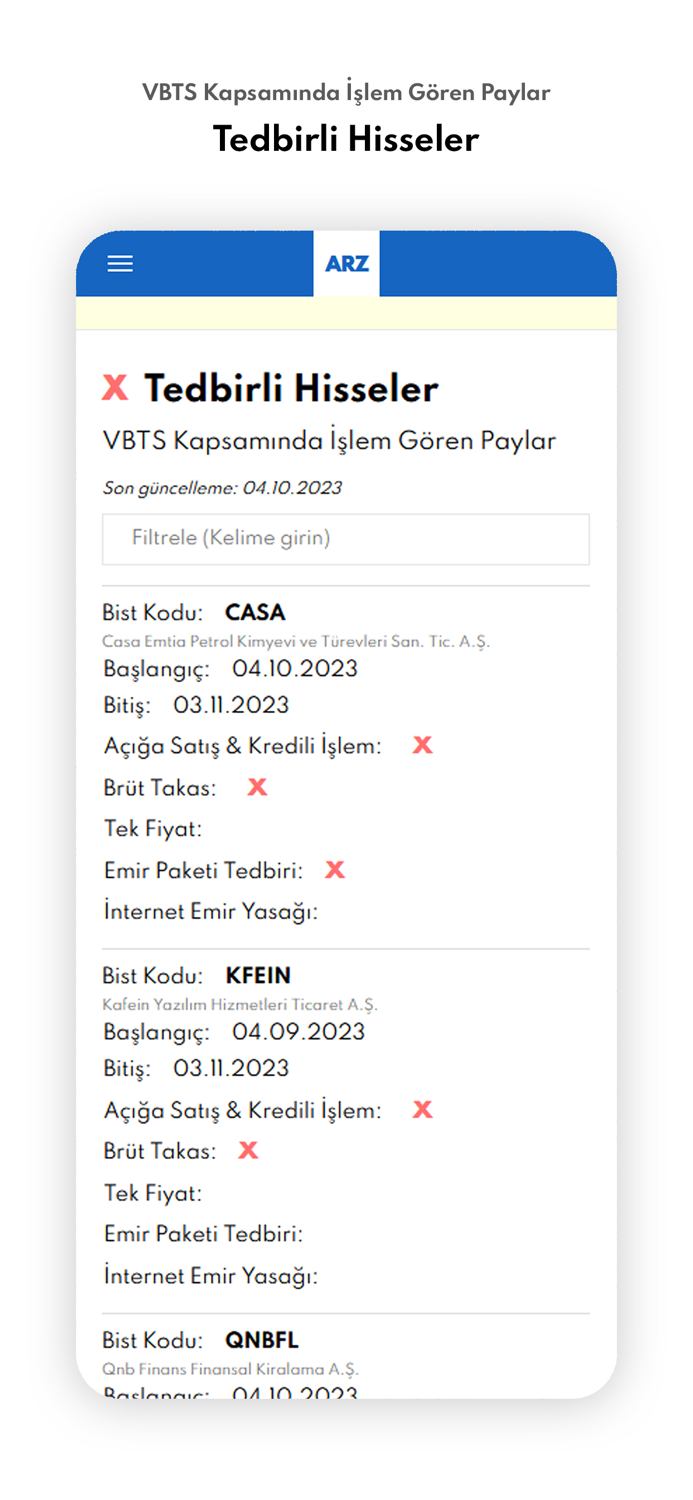
Task: Select the CASA stock code
Action: (x=255, y=612)
